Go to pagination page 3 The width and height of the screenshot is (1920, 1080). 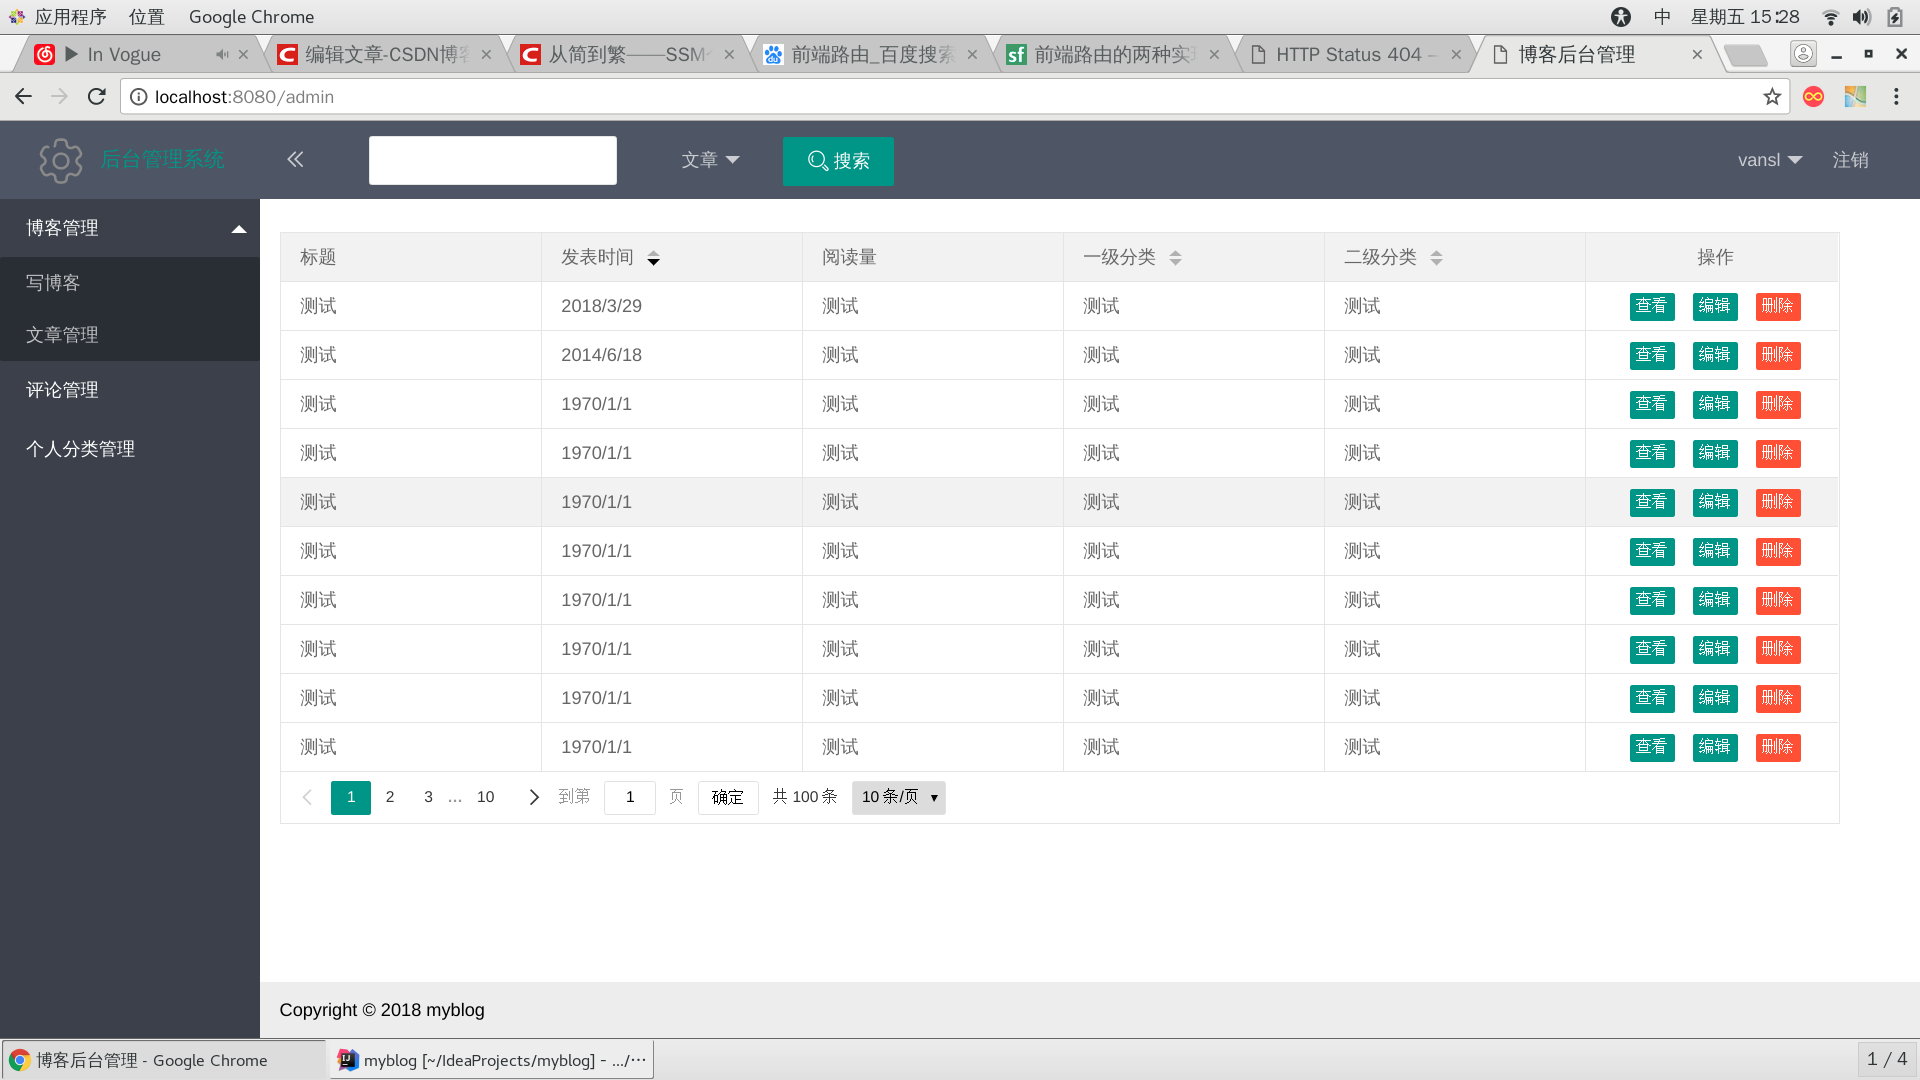click(x=428, y=797)
